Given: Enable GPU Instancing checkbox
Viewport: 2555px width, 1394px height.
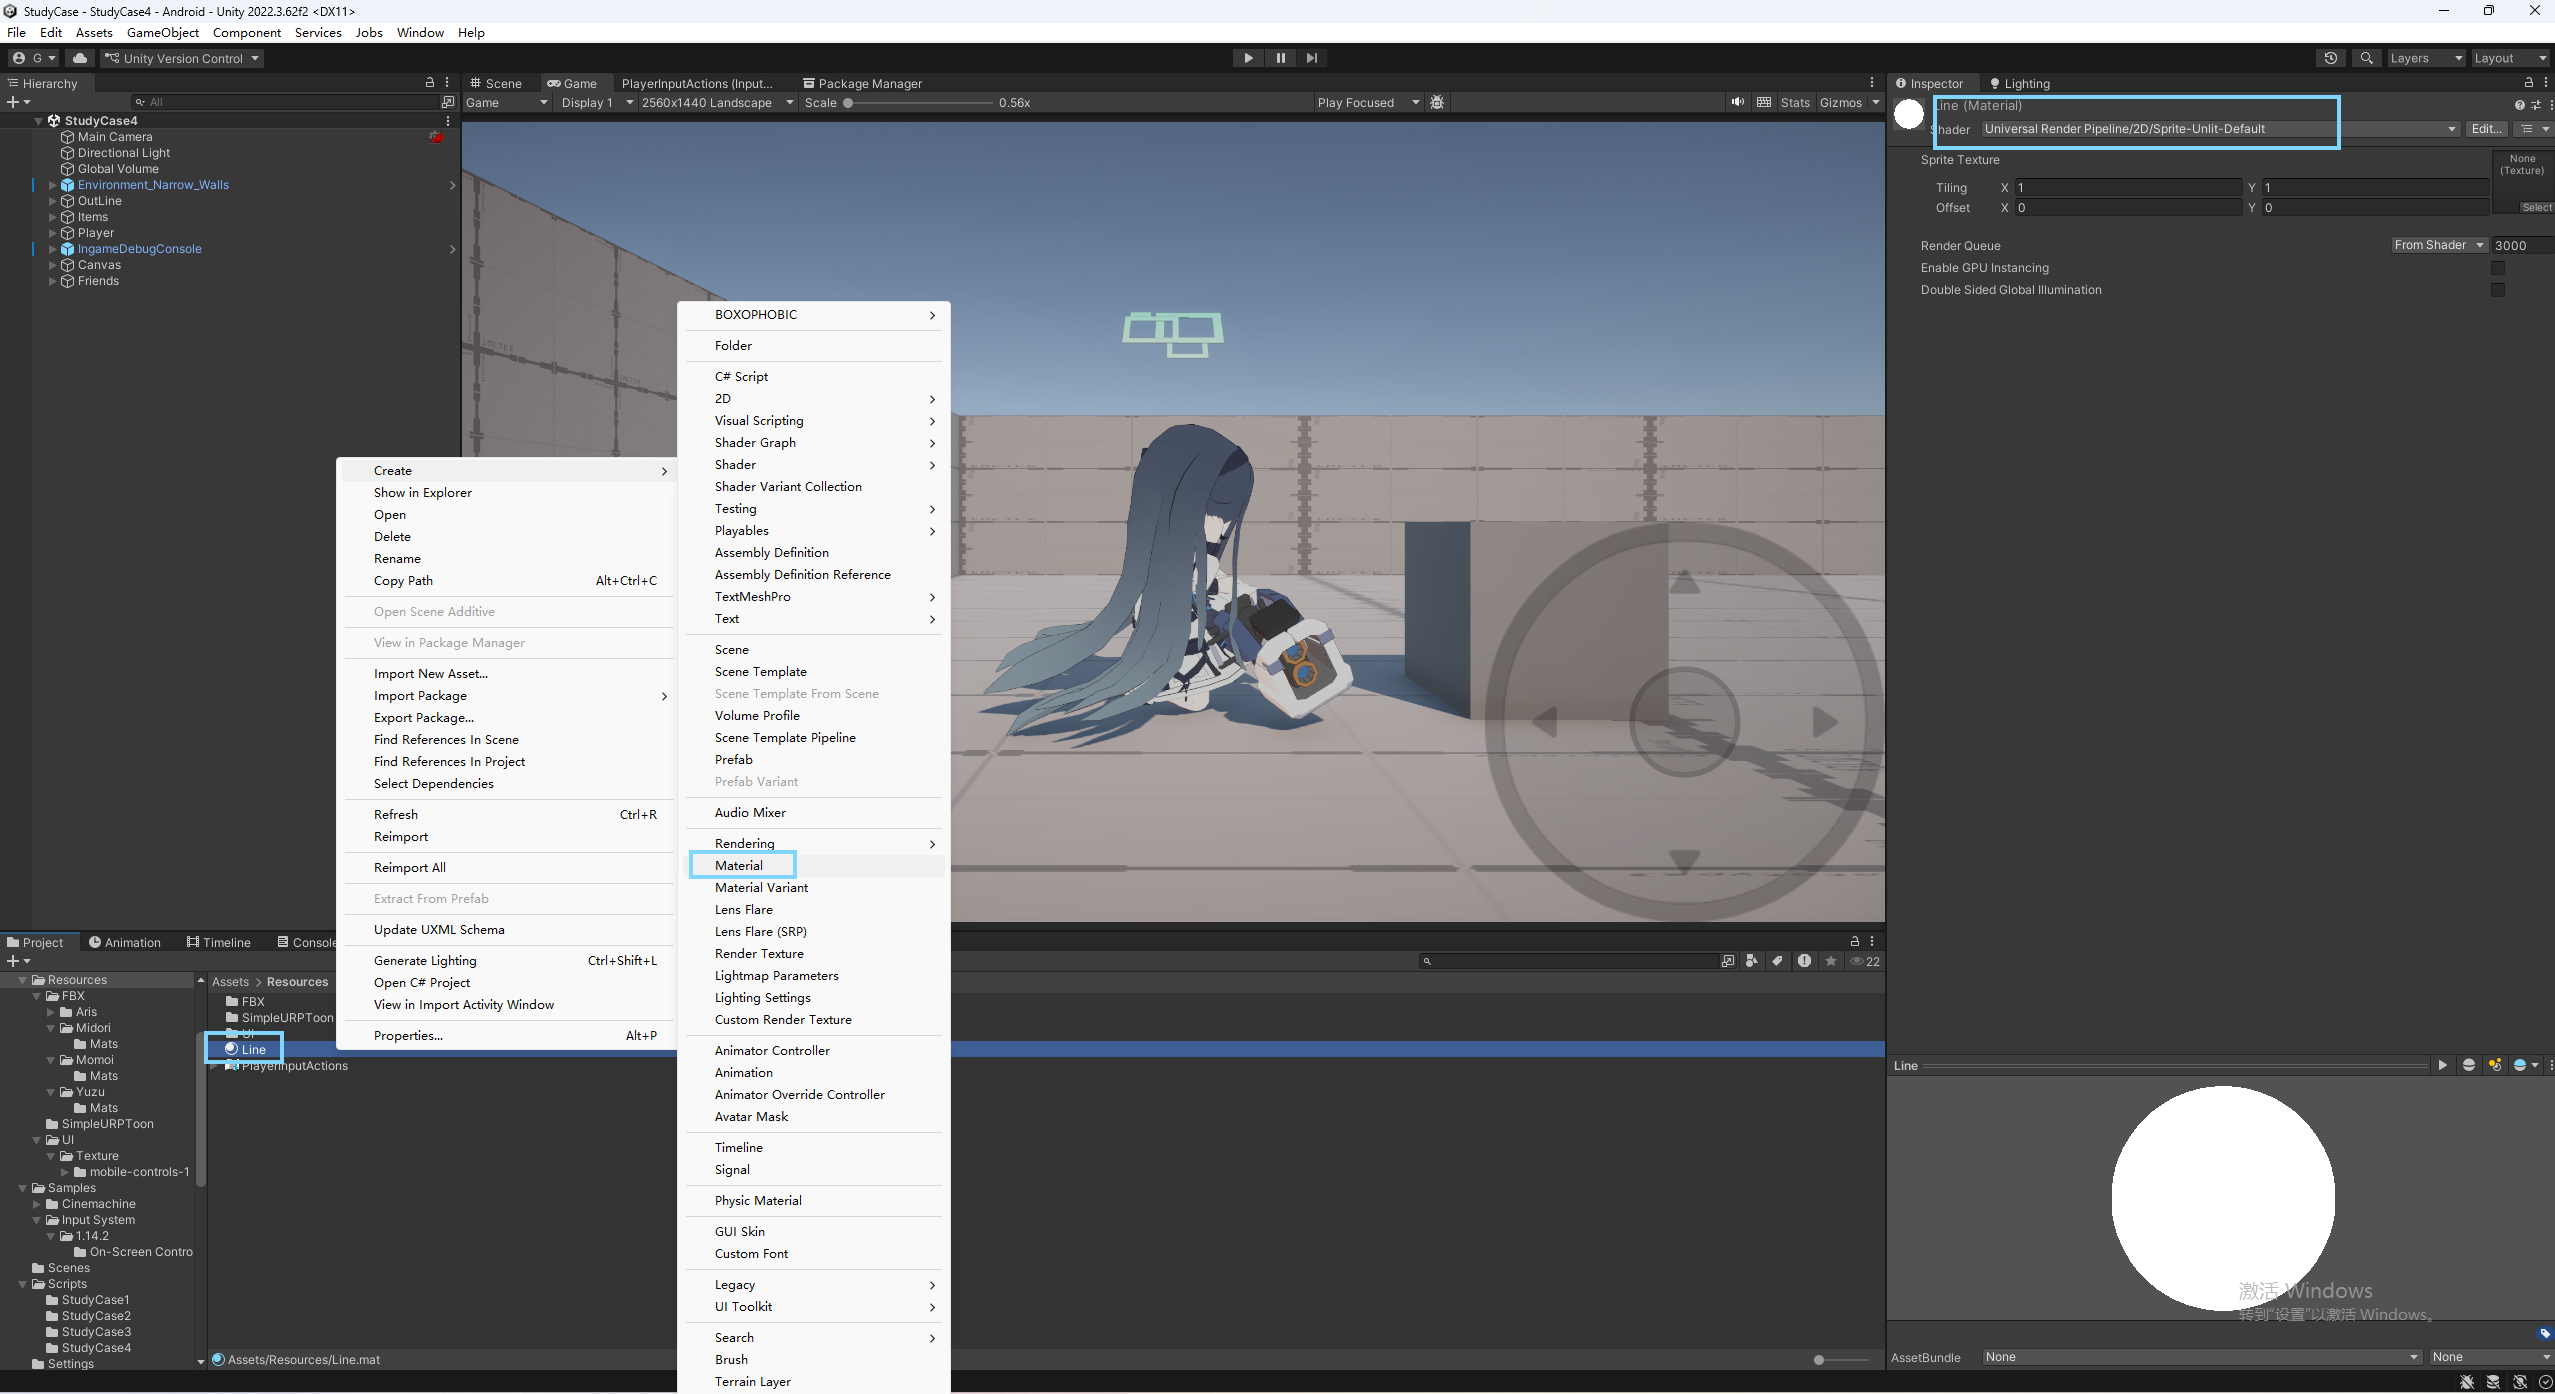Looking at the screenshot, I should pos(2497,268).
